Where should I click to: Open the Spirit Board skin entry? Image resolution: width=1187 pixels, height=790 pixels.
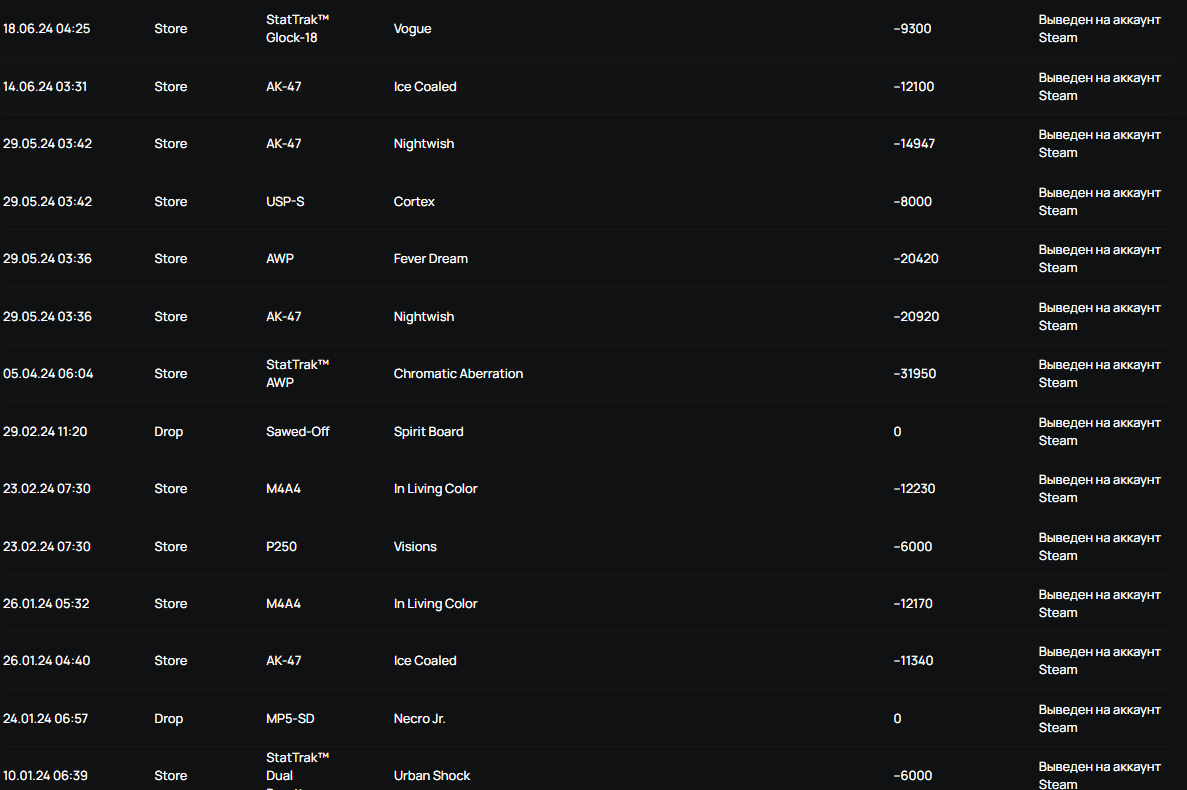428,431
